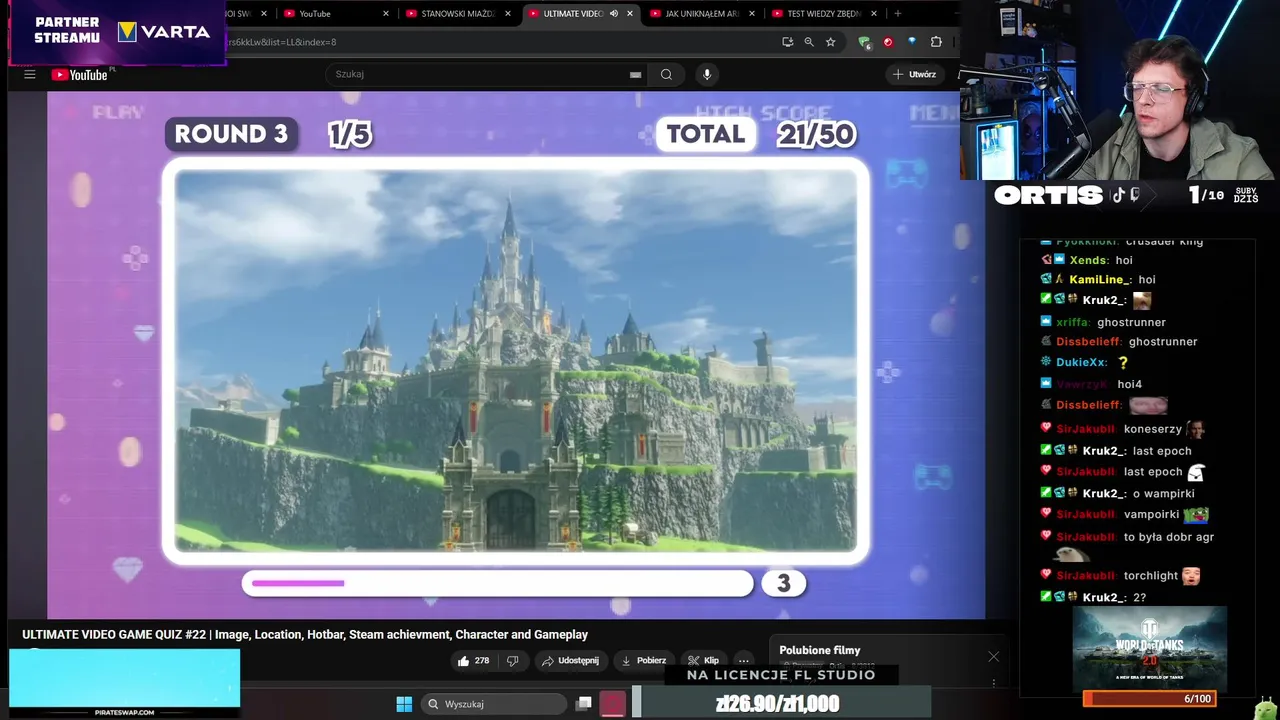
Task: Open the Polubione filmy playlist title
Action: click(x=819, y=650)
